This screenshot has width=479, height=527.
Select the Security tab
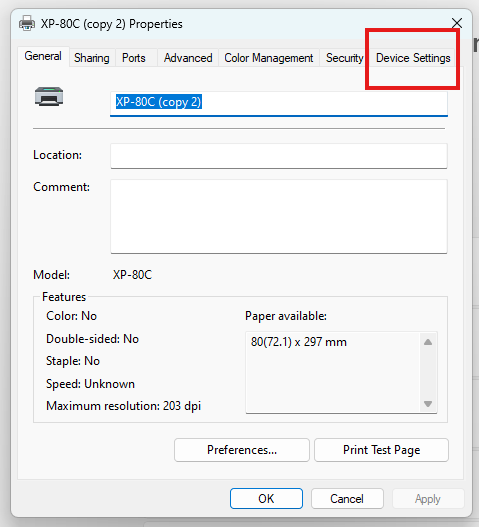click(x=344, y=58)
